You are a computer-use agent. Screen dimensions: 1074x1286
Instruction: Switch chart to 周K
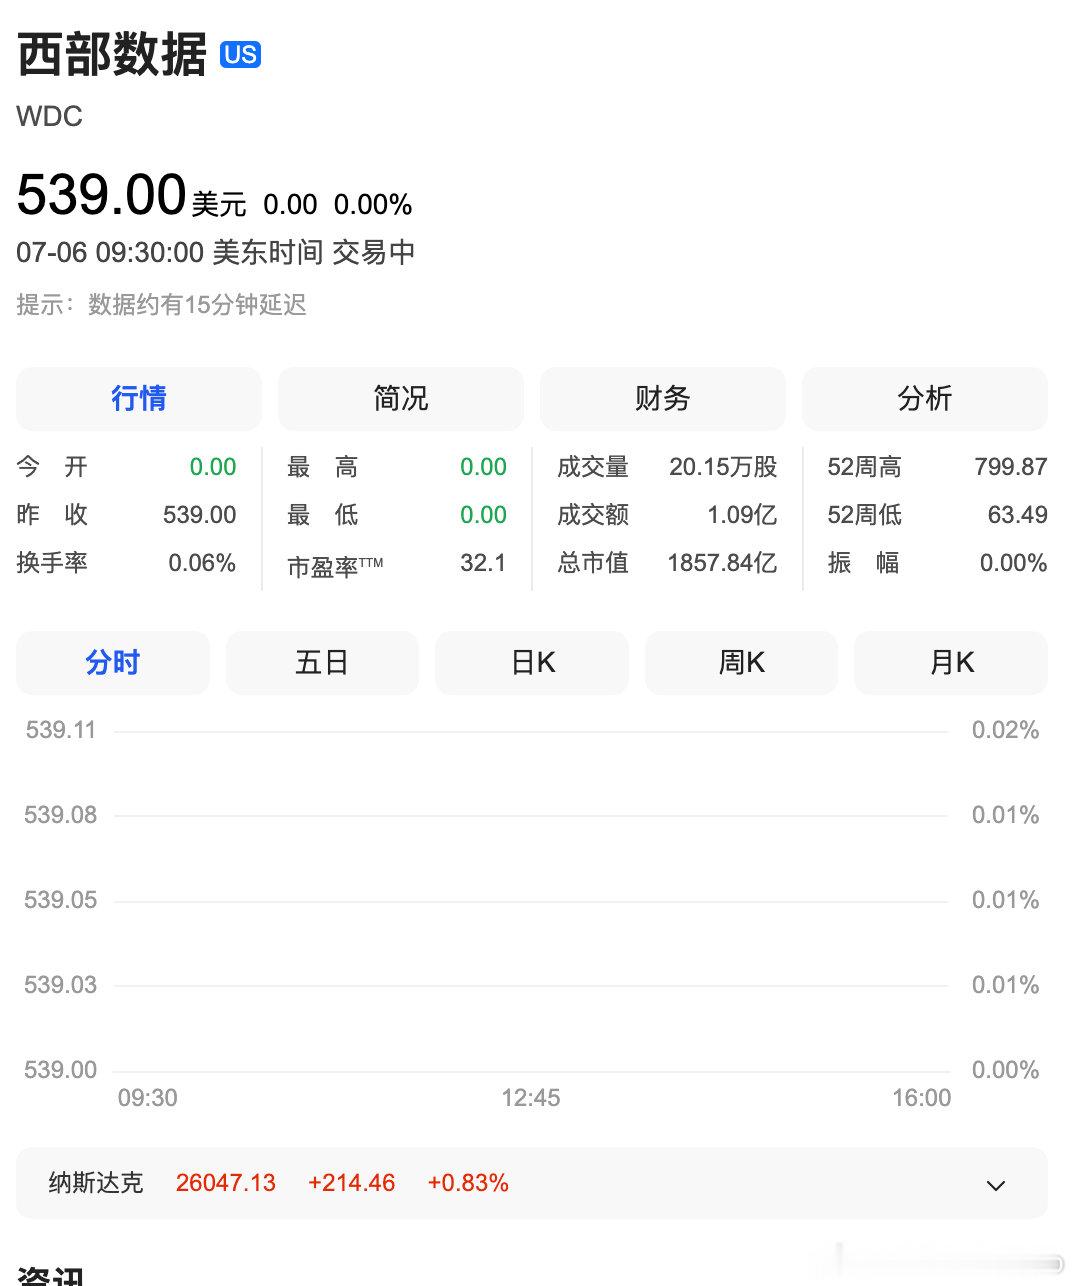[x=741, y=662]
